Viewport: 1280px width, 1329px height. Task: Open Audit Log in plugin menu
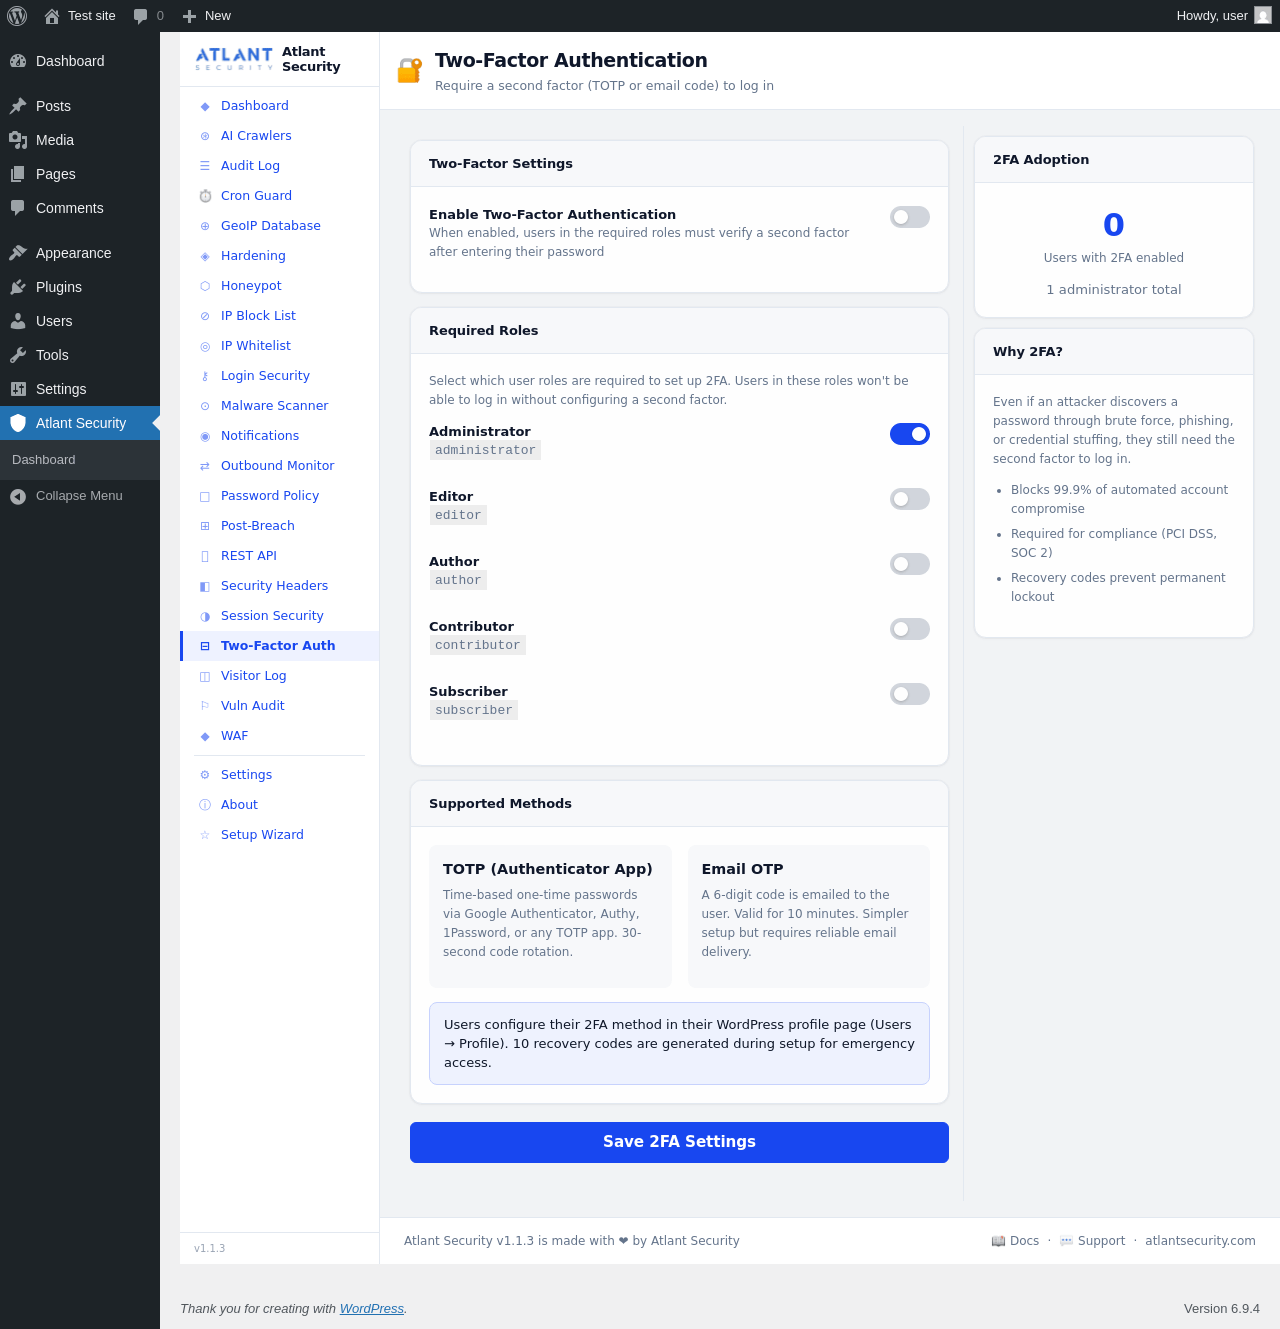tap(279, 166)
